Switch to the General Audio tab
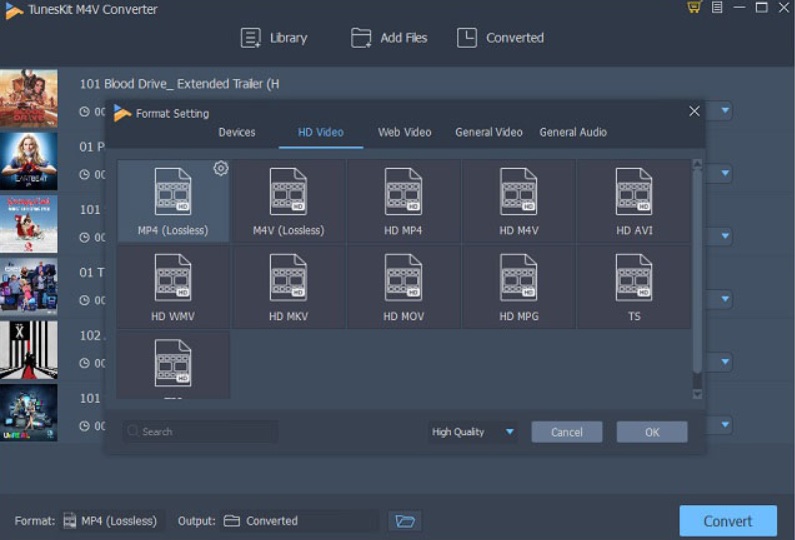The image size is (795, 540). pyautogui.click(x=573, y=132)
